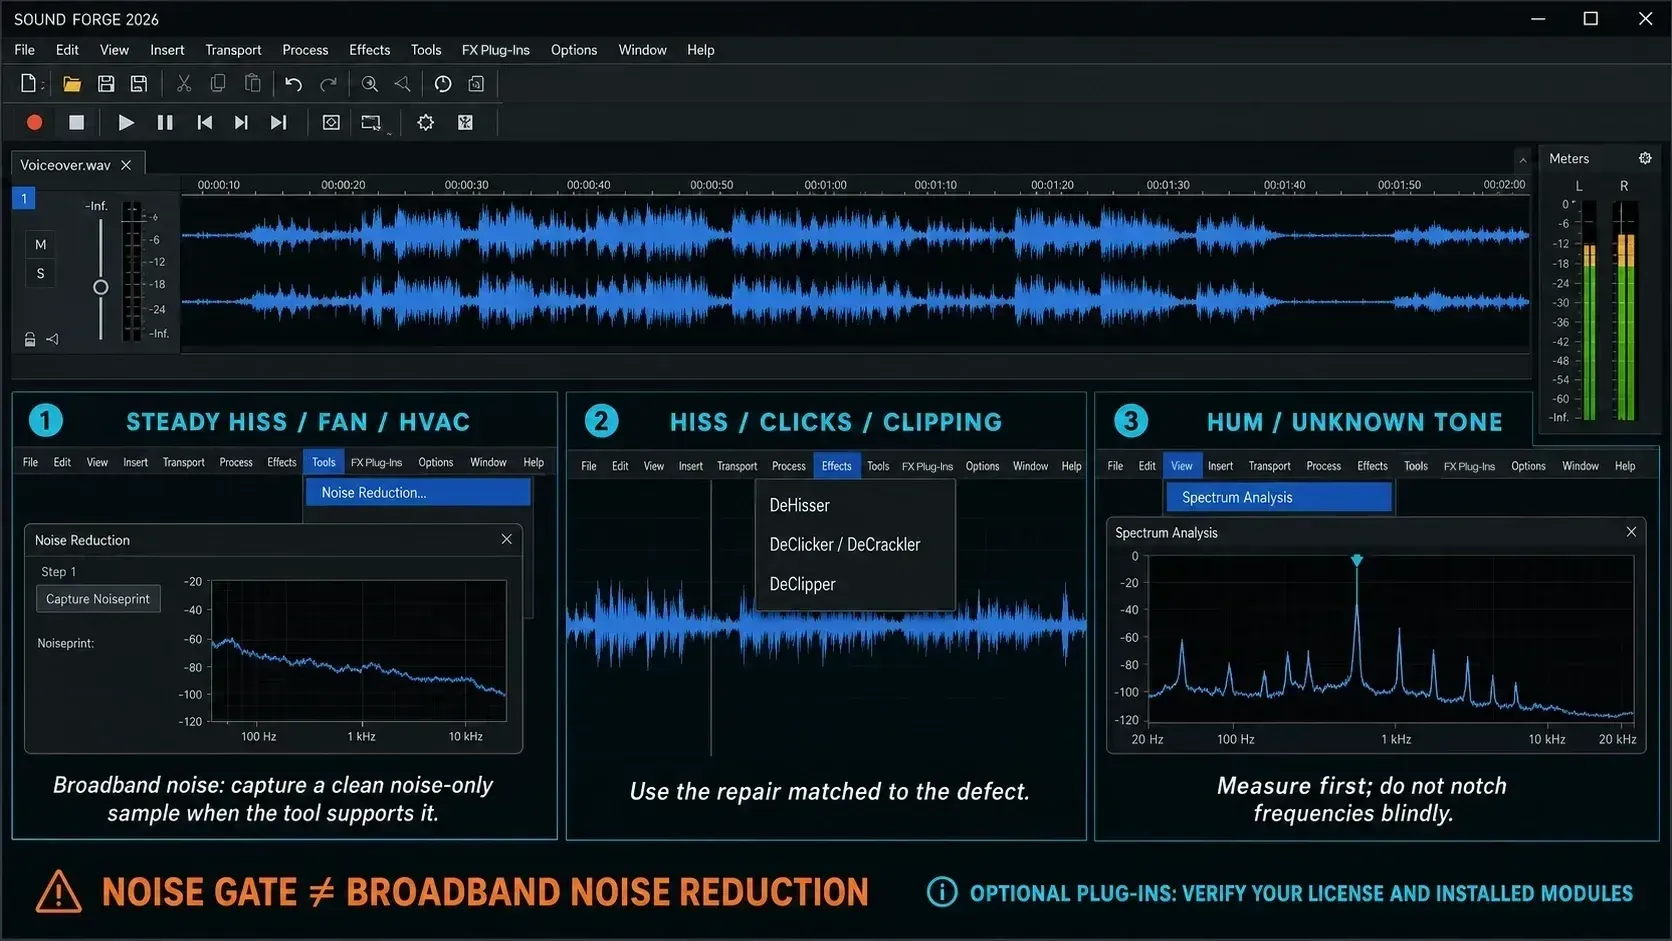
Task: Redo the last undone action
Action: click(328, 84)
